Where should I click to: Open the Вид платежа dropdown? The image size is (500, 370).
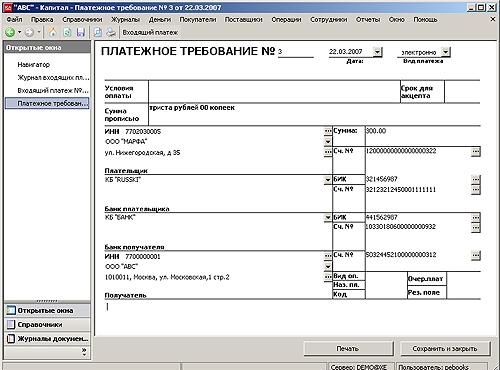click(x=445, y=52)
